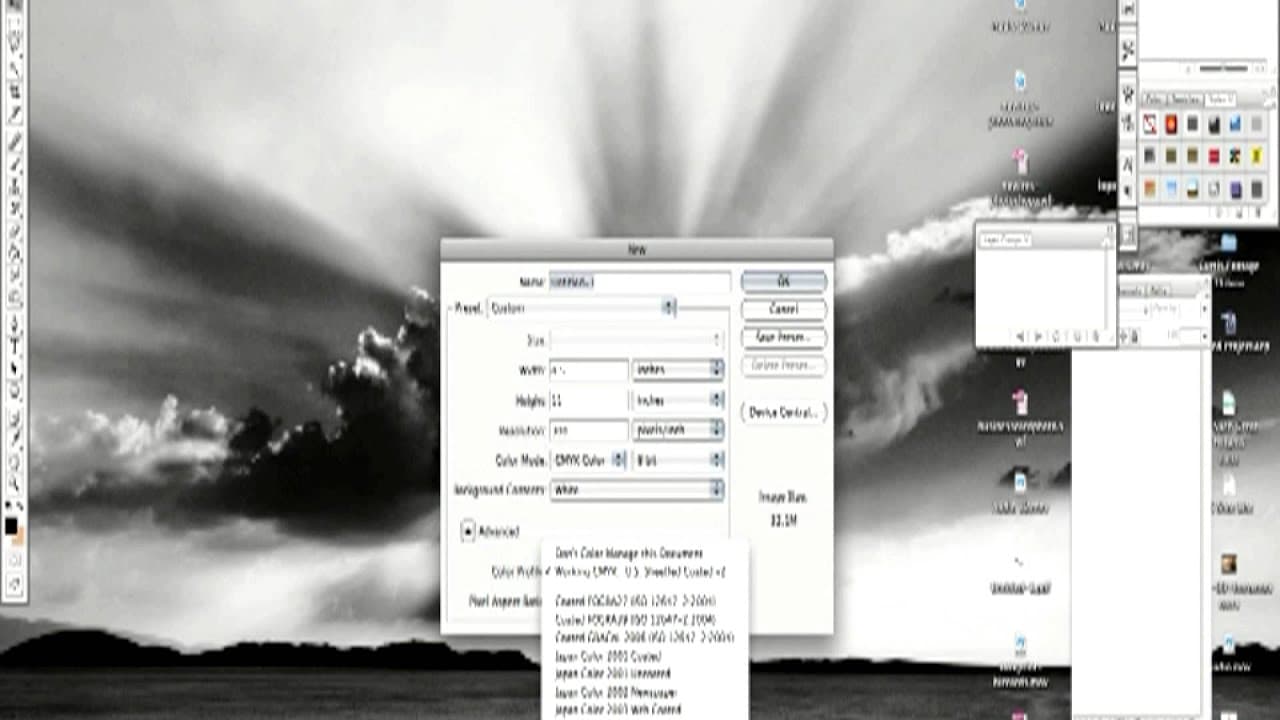Viewport: 1280px width, 720px height.
Task: Choose Japan Color 2001 Uncoated
Action: click(612, 674)
